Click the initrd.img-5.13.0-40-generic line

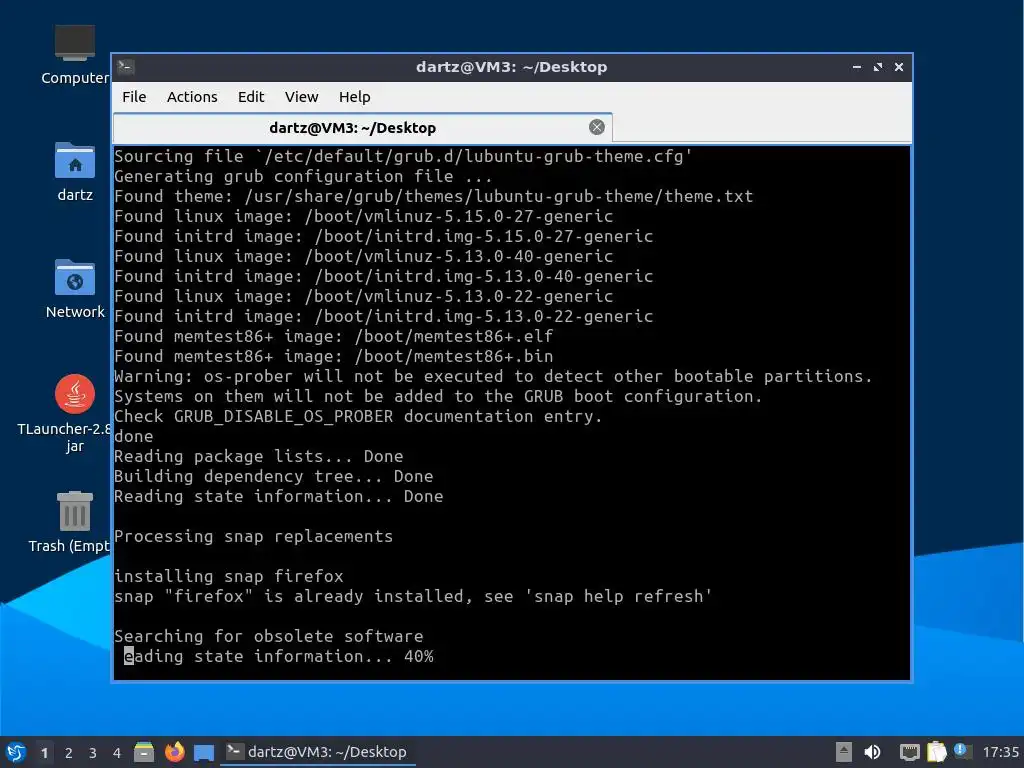coord(383,276)
